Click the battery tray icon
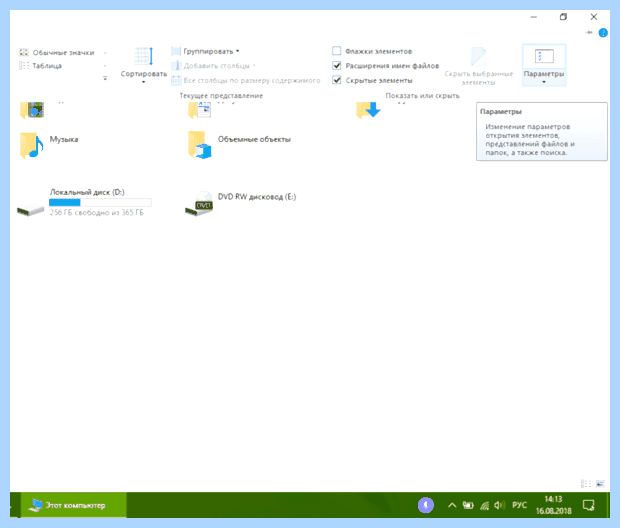 tap(468, 505)
